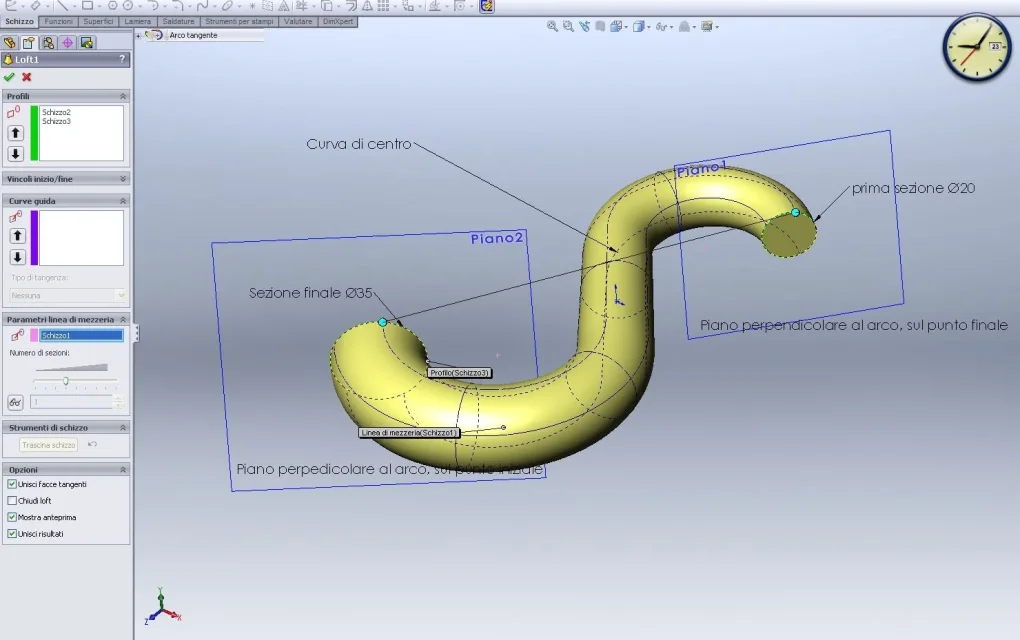Viewport: 1020px width, 640px height.
Task: Open the View Settings monitor icon
Action: click(706, 27)
